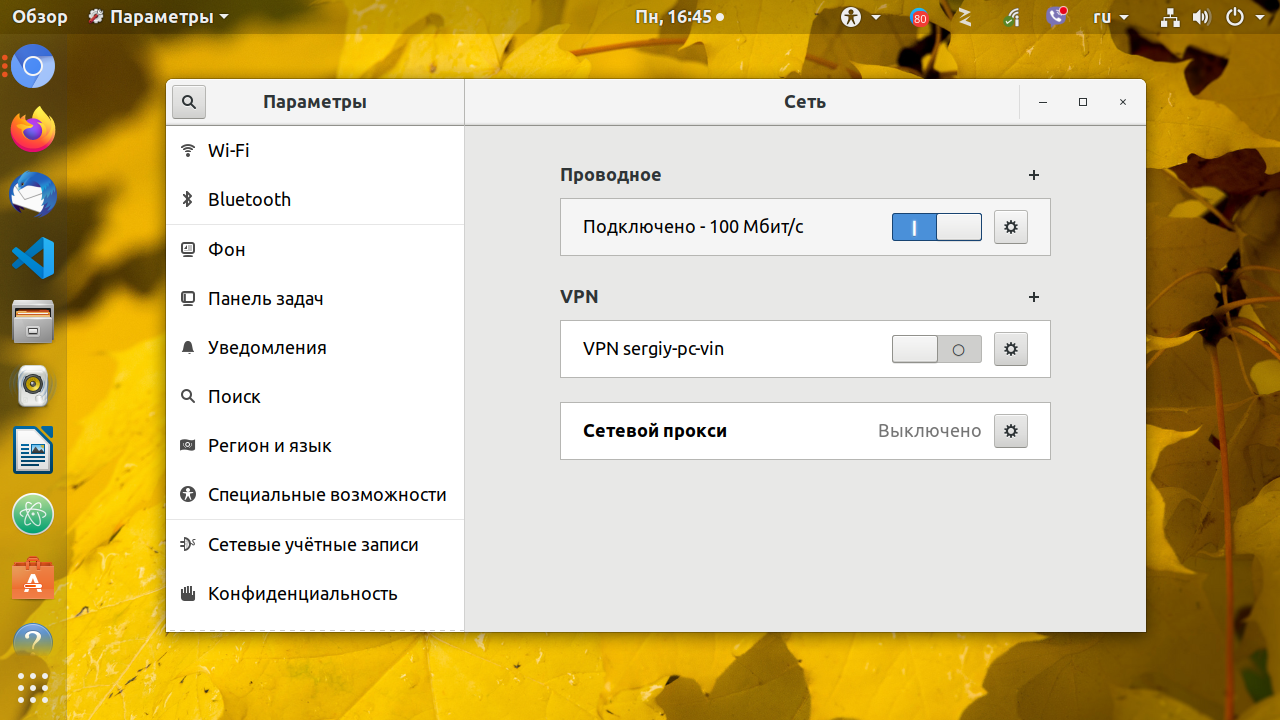
Task: Open Ubuntu Software from the dock
Action: [x=33, y=578]
